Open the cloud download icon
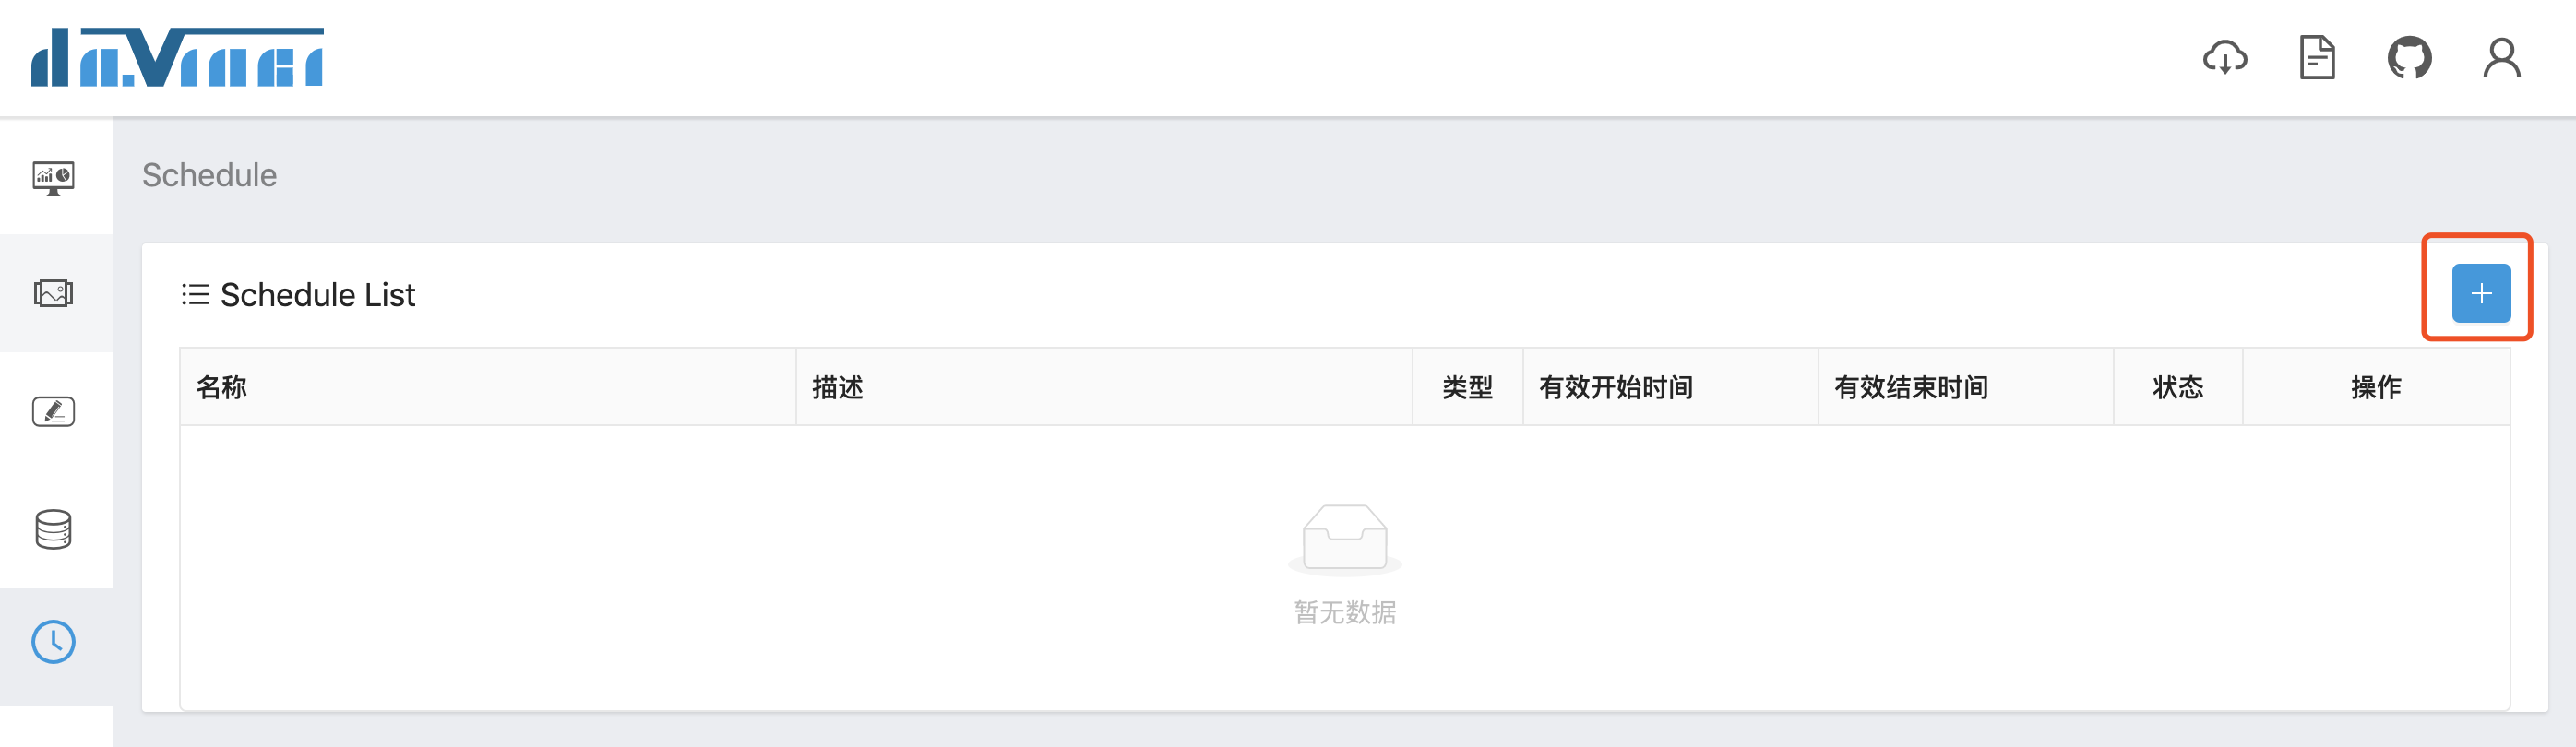This screenshot has height=747, width=2576. click(x=2225, y=58)
